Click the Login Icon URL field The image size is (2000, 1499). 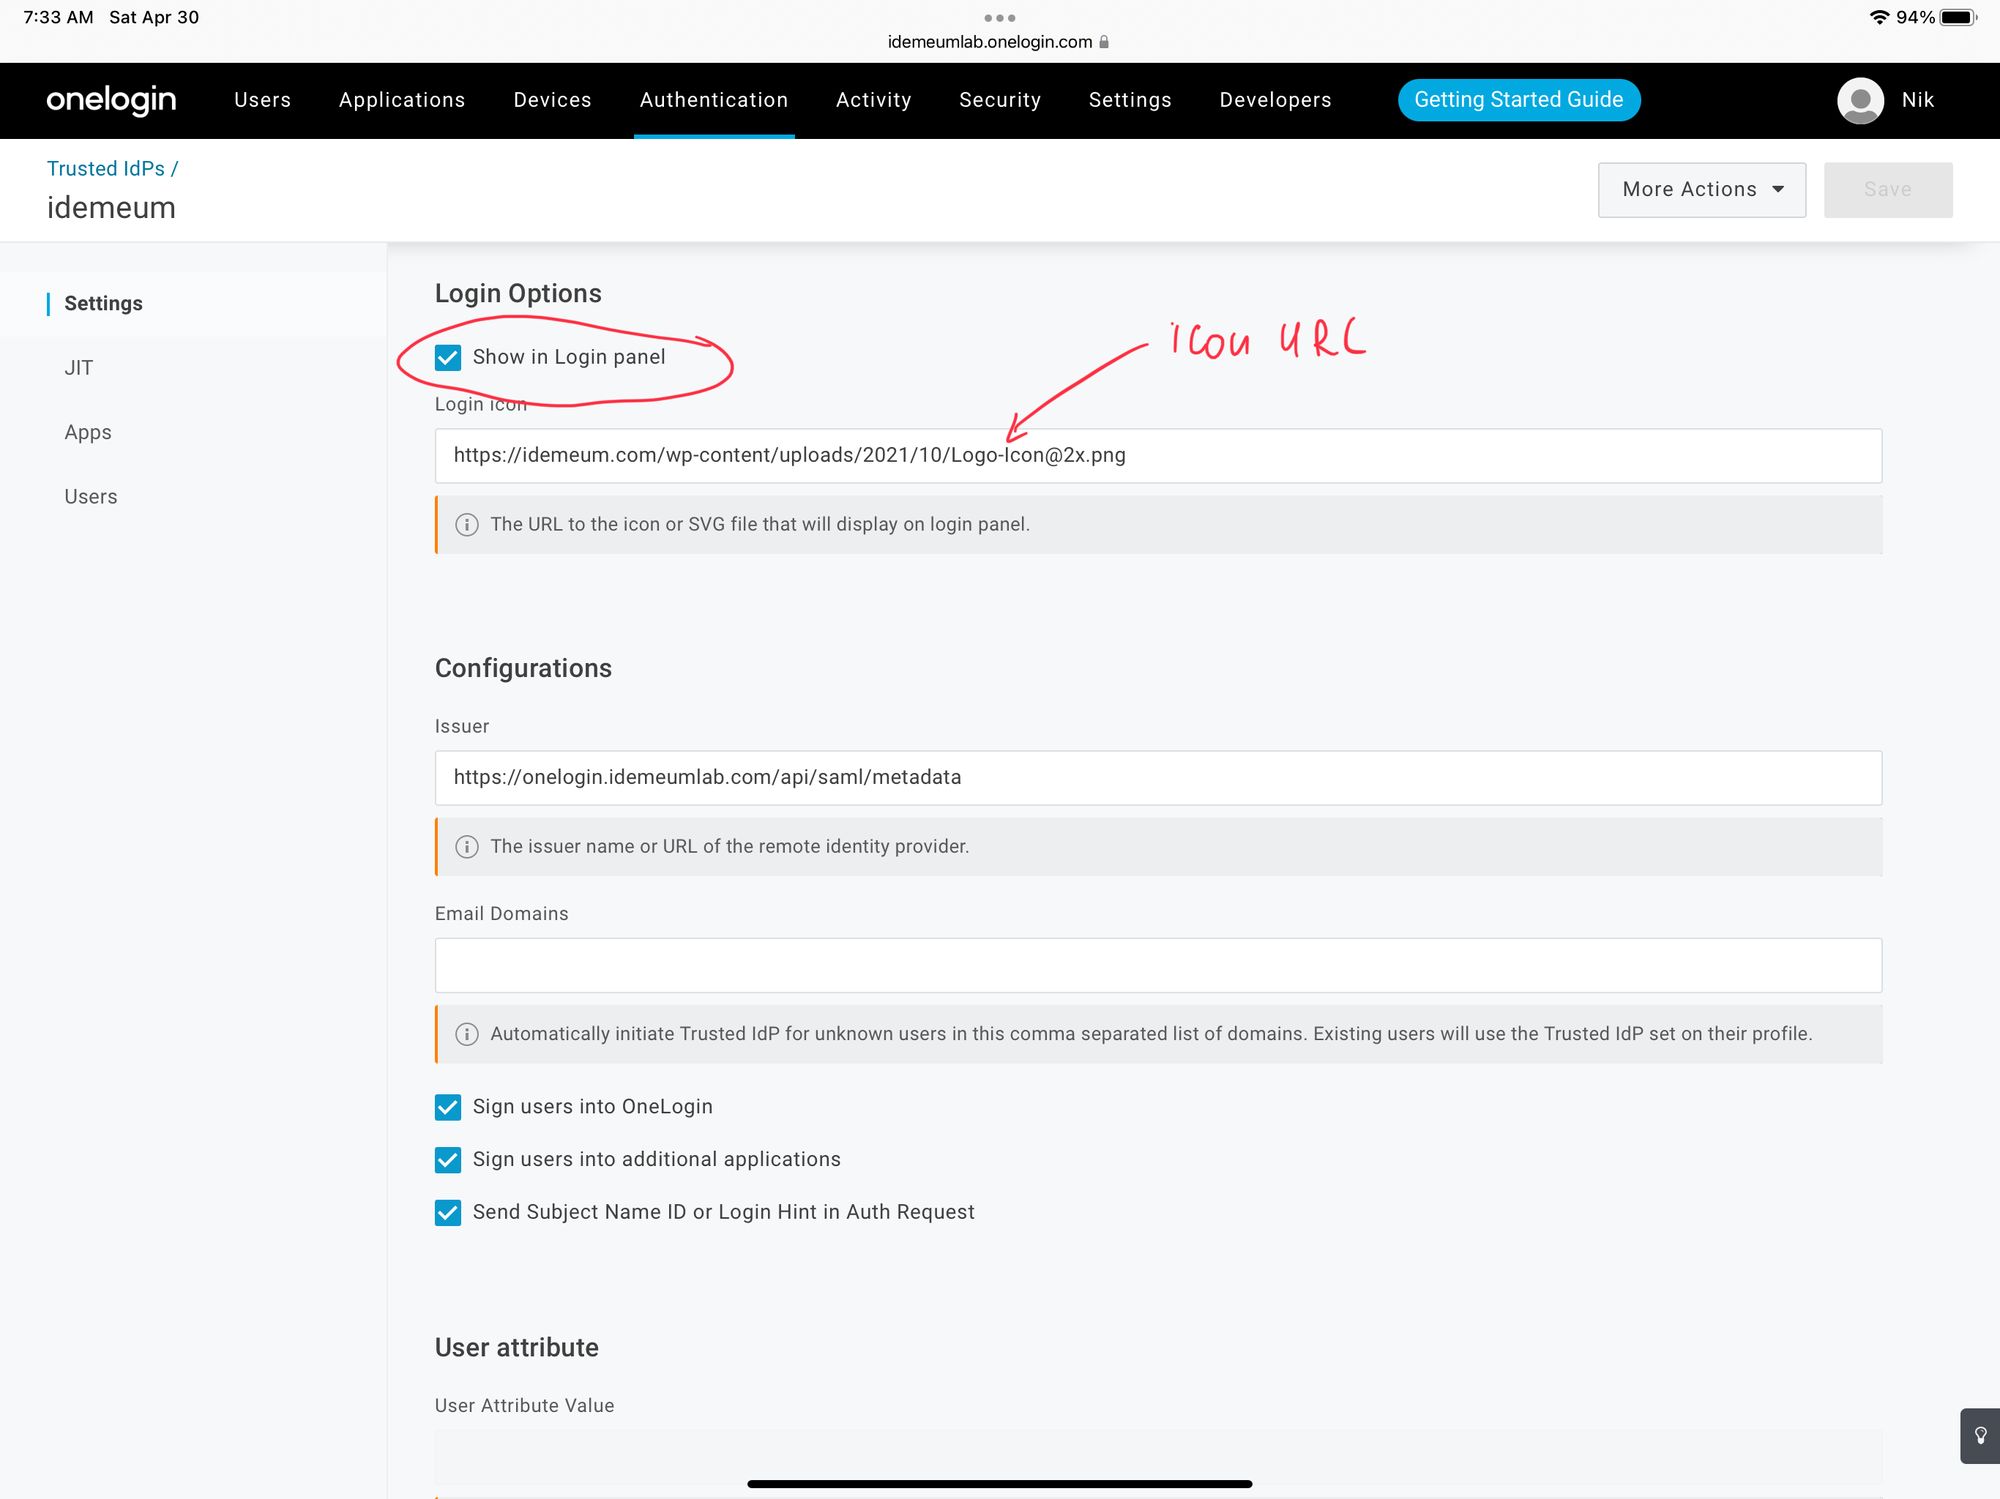pos(1158,456)
